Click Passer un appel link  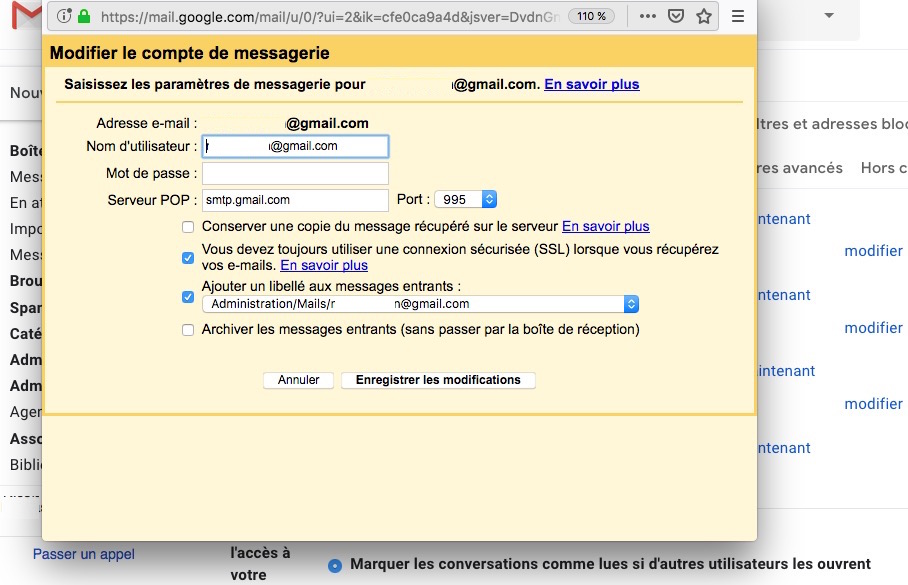84,554
